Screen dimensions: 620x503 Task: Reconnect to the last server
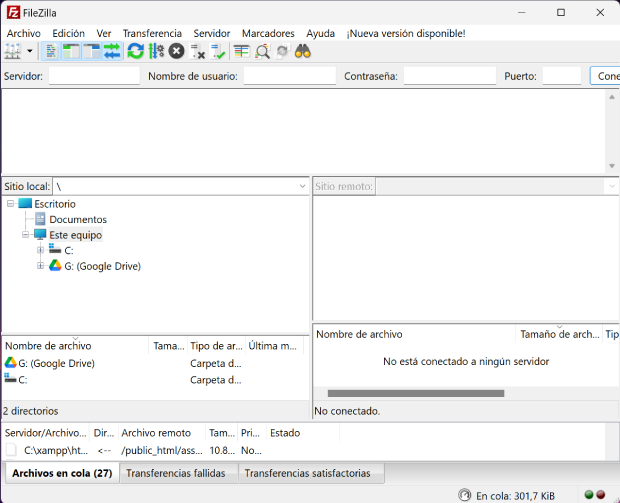pos(218,52)
